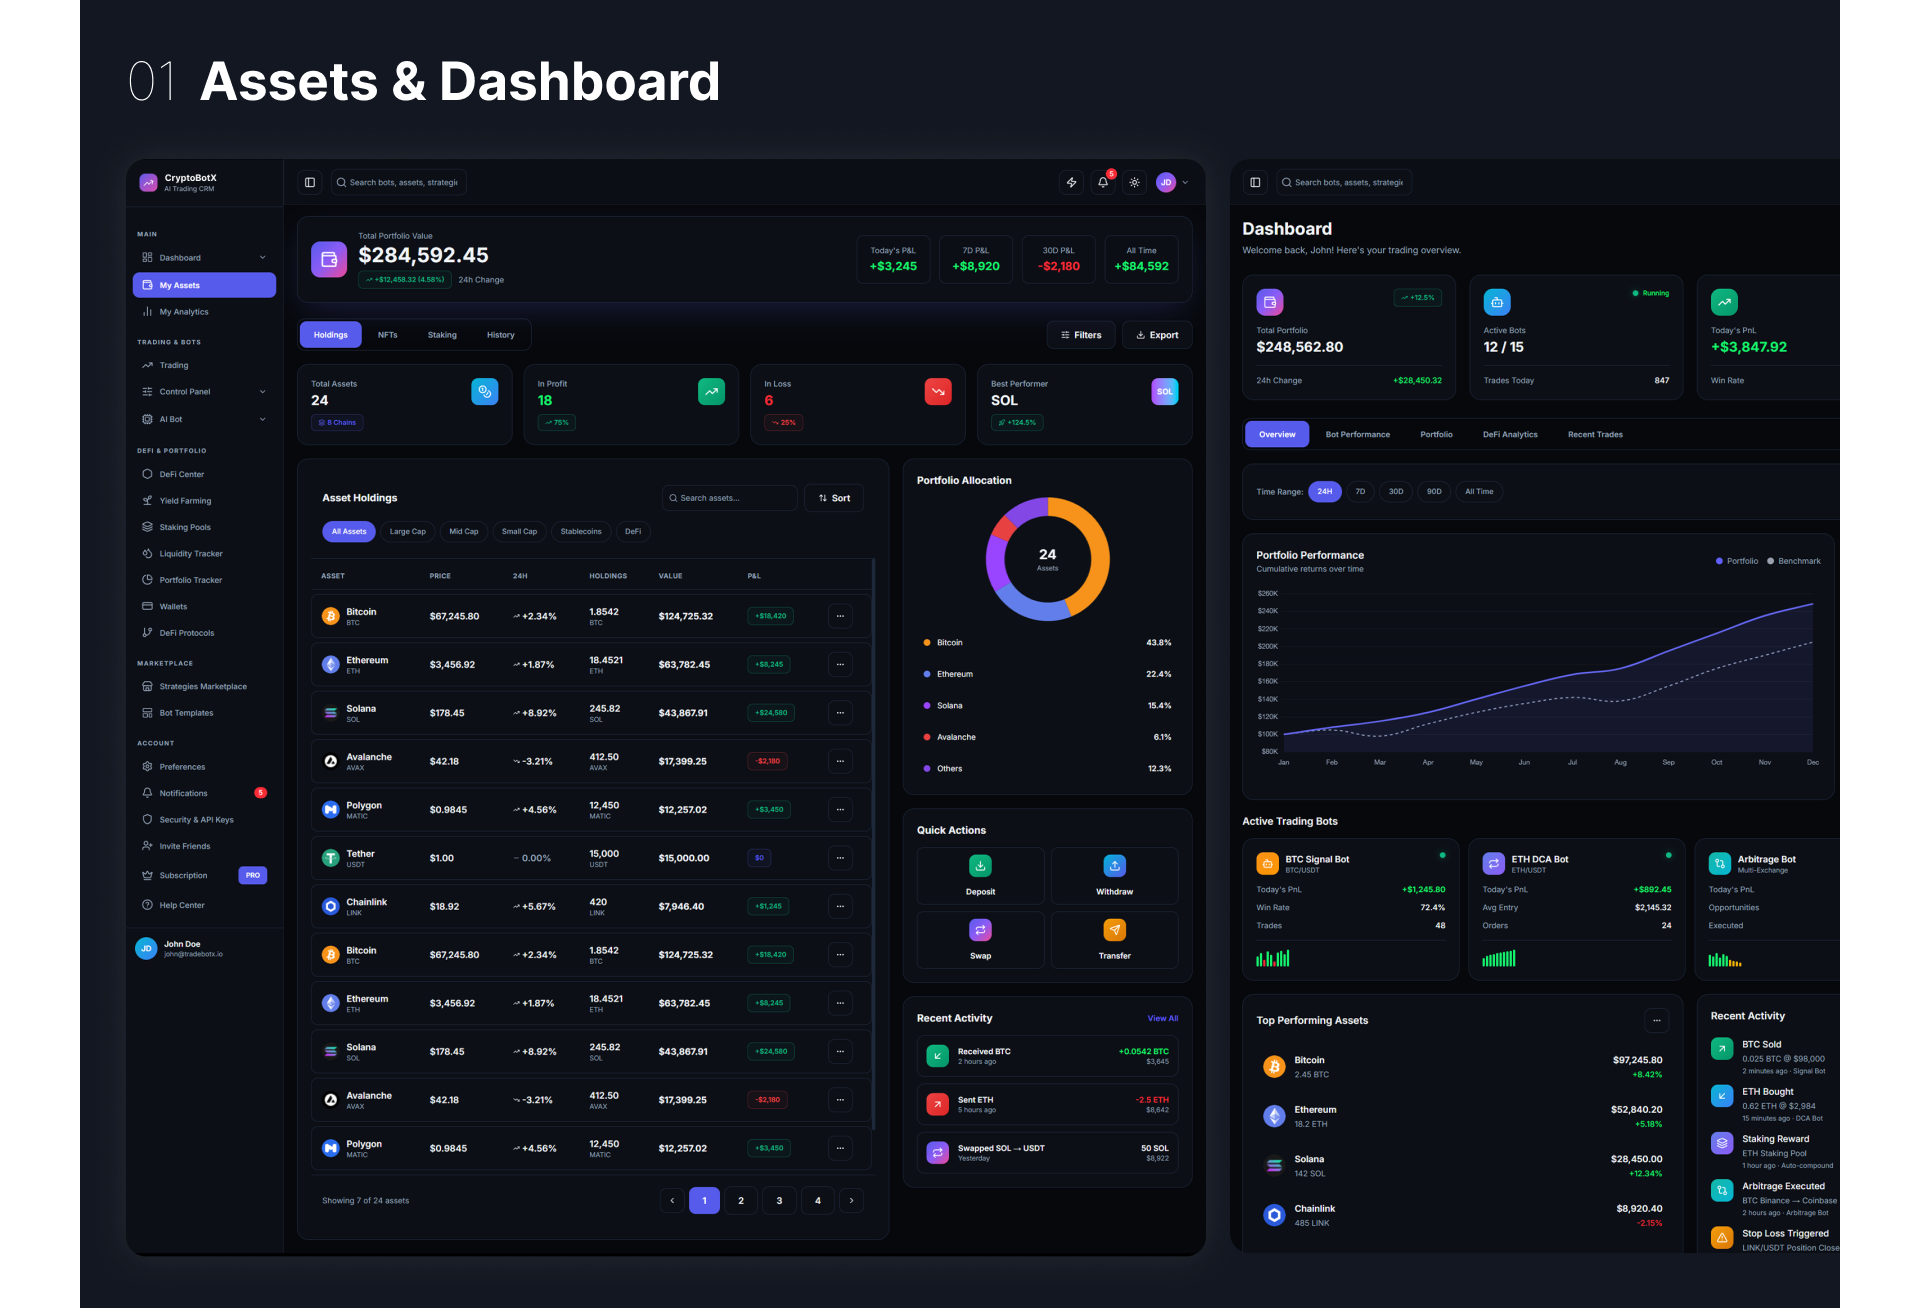Open Yield Farming in the sidebar

click(204, 501)
